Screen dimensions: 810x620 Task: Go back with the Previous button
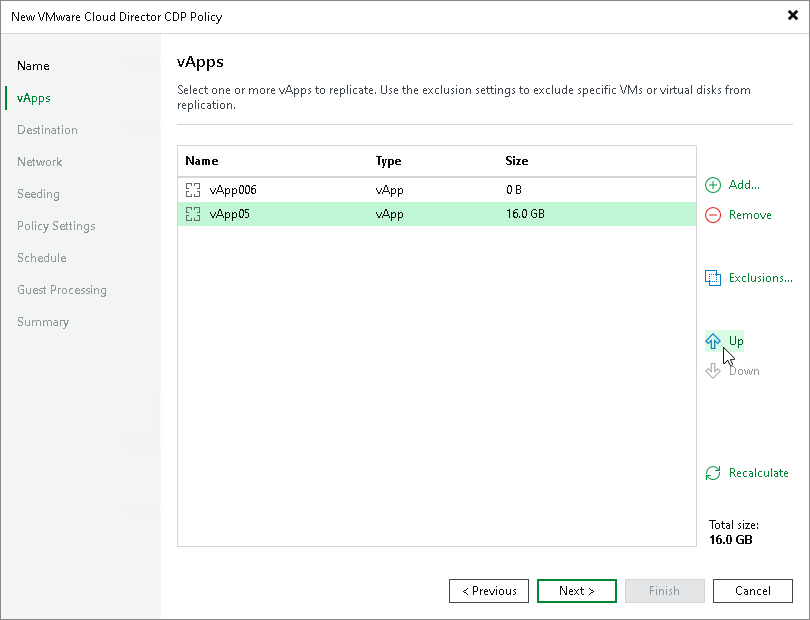[489, 591]
